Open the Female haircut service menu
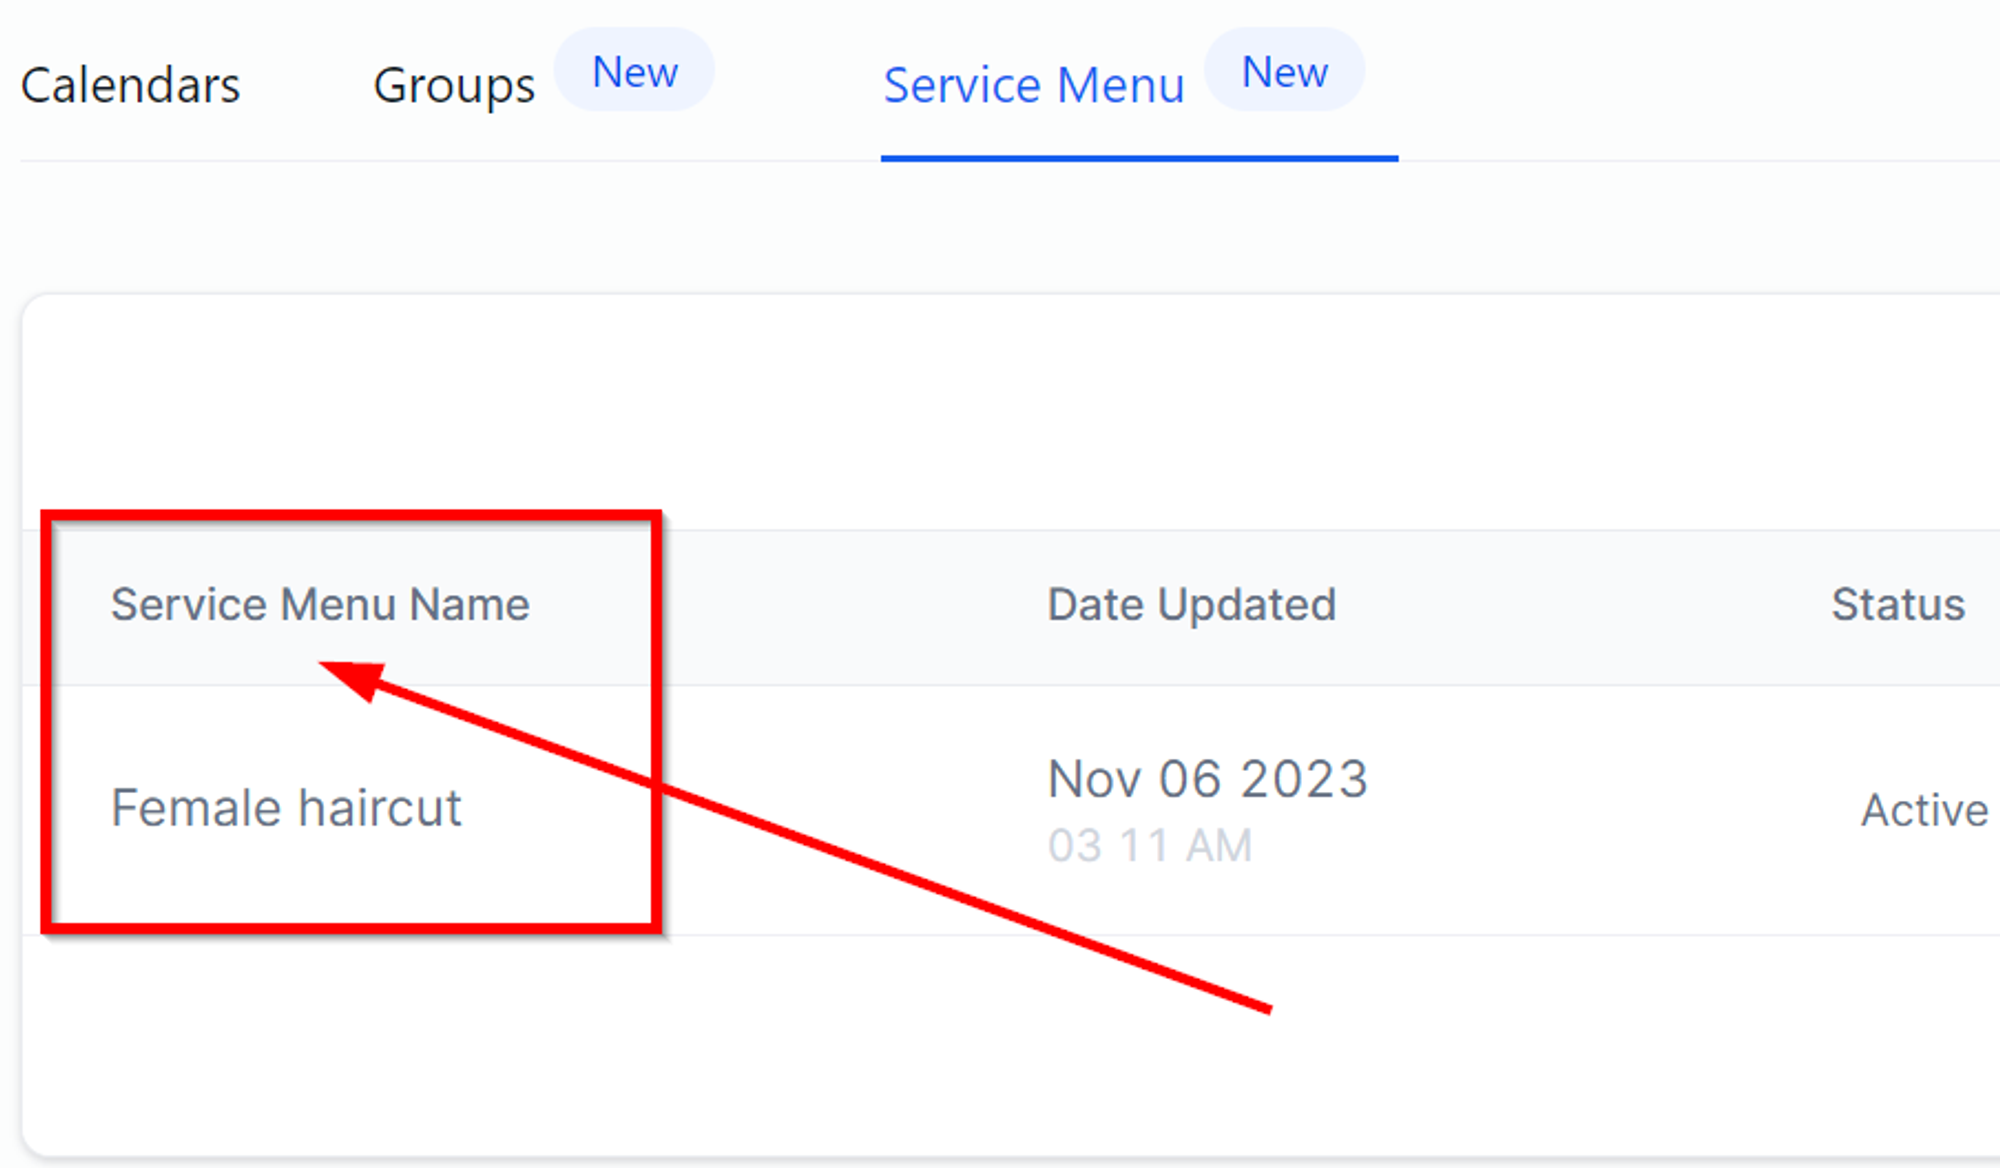This screenshot has width=2000, height=1168. pyautogui.click(x=286, y=807)
